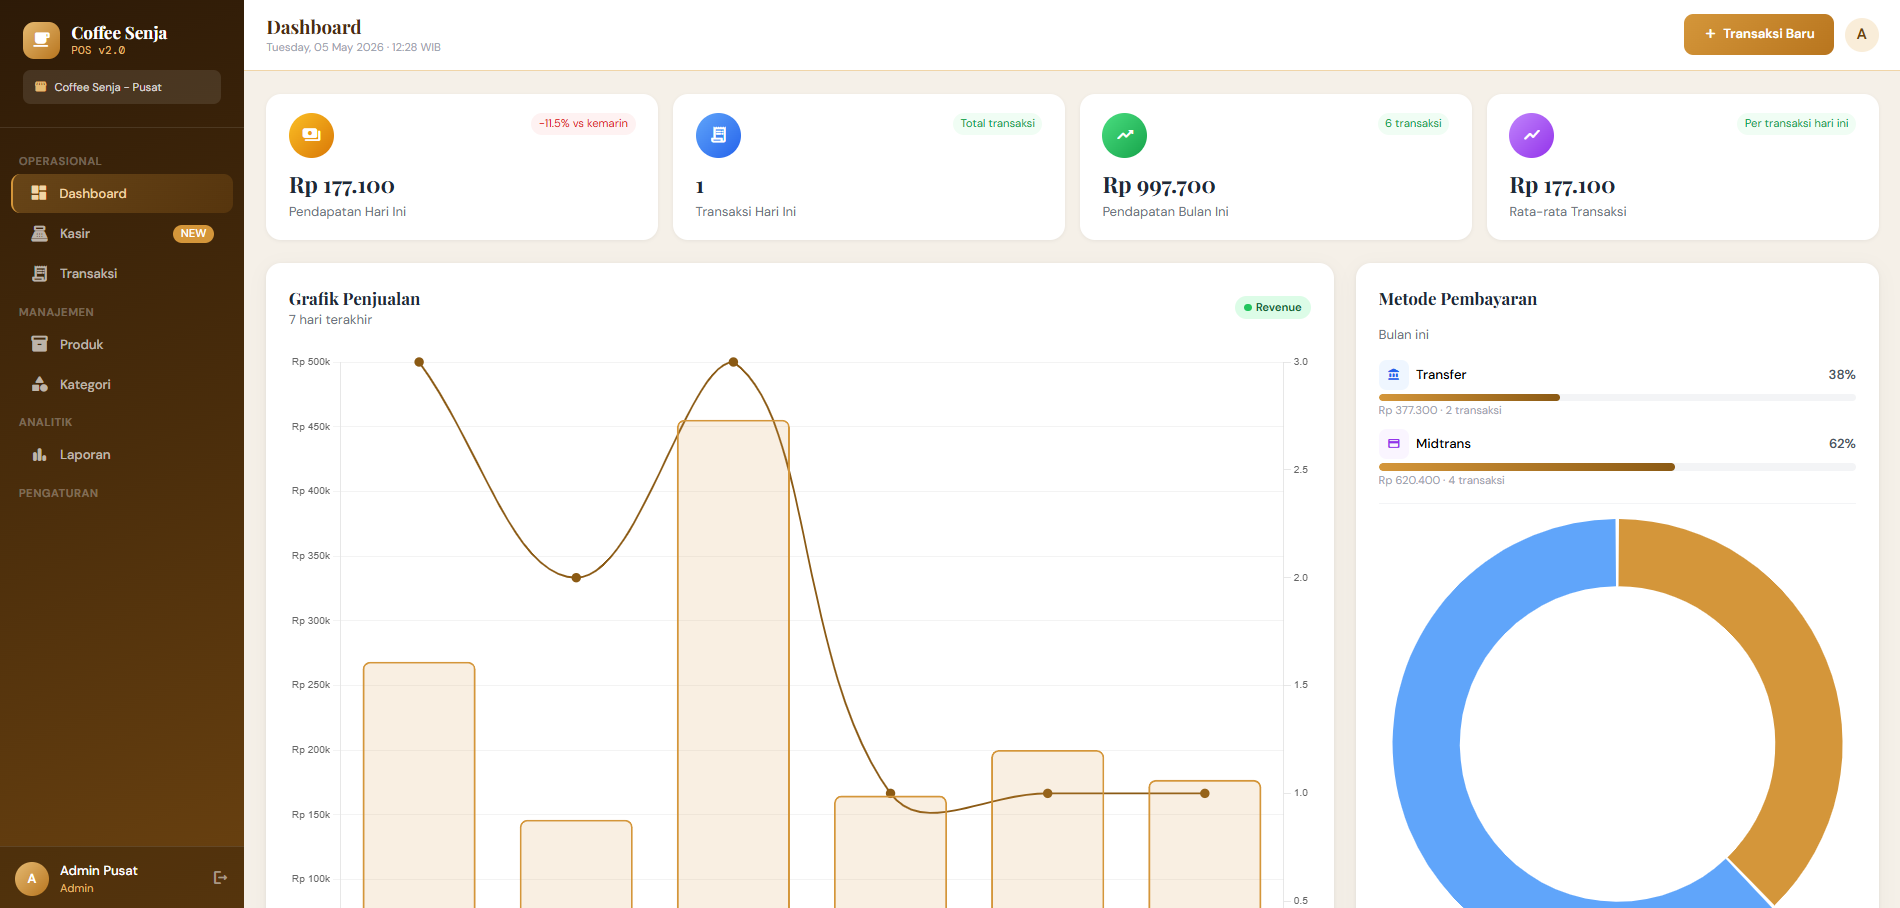Click the Midtrans card icon
This screenshot has height=908, width=1900.
tap(1393, 443)
